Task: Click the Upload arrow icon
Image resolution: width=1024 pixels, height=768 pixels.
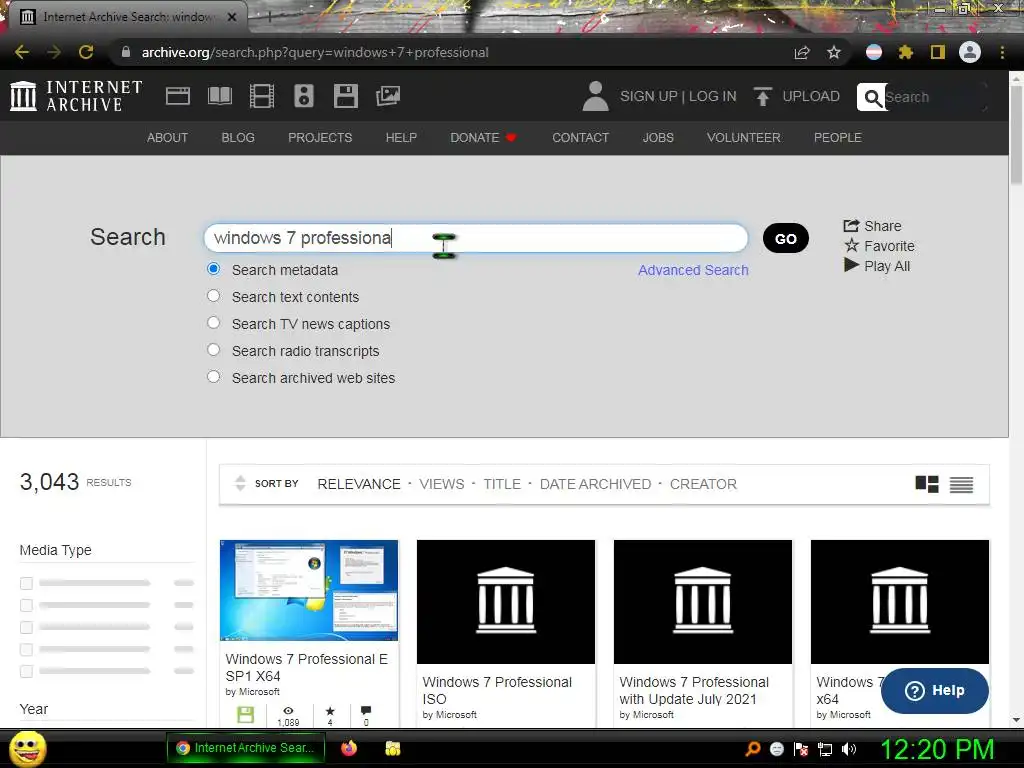Action: pyautogui.click(x=762, y=97)
